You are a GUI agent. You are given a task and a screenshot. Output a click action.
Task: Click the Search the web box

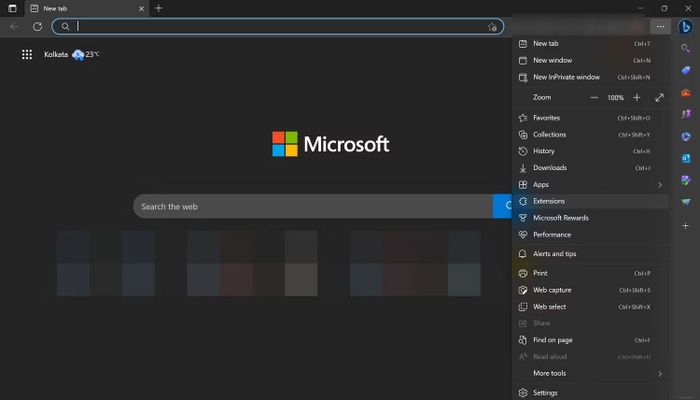[x=312, y=206]
